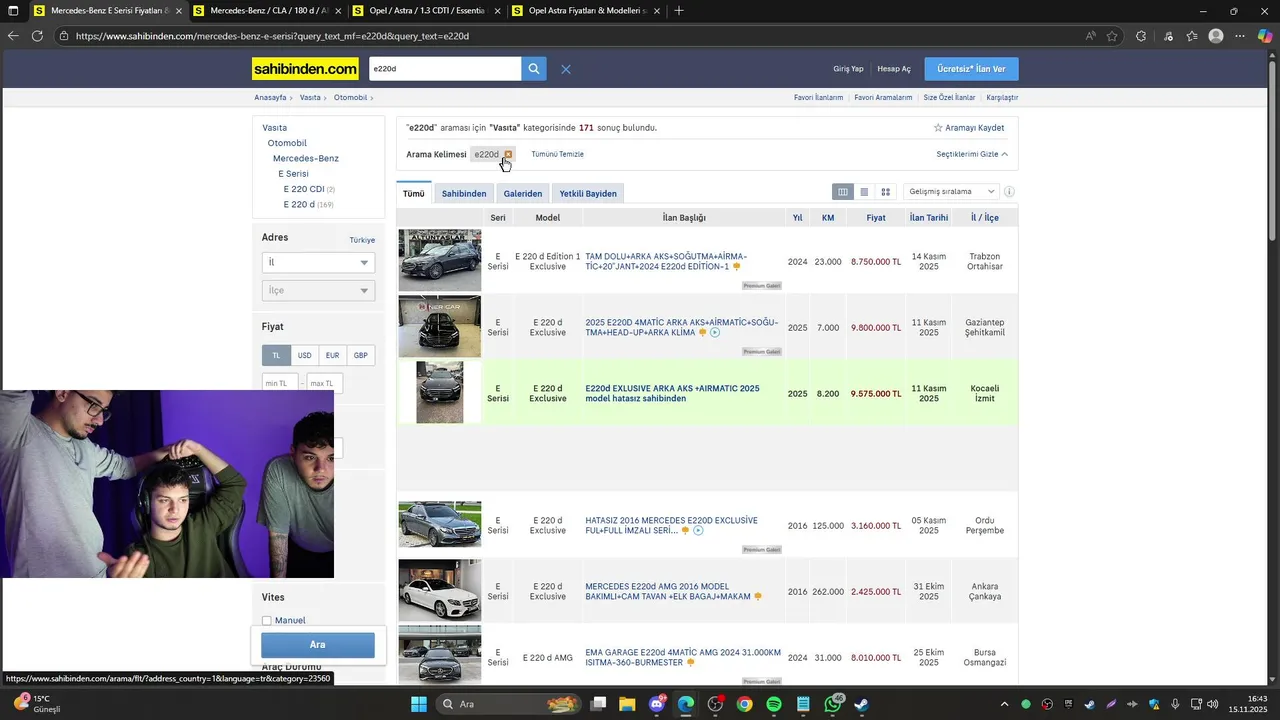1280x720 pixels.
Task: Open thumbnail of white MERCEDES E220d AMG 2016 listing
Action: click(x=440, y=591)
